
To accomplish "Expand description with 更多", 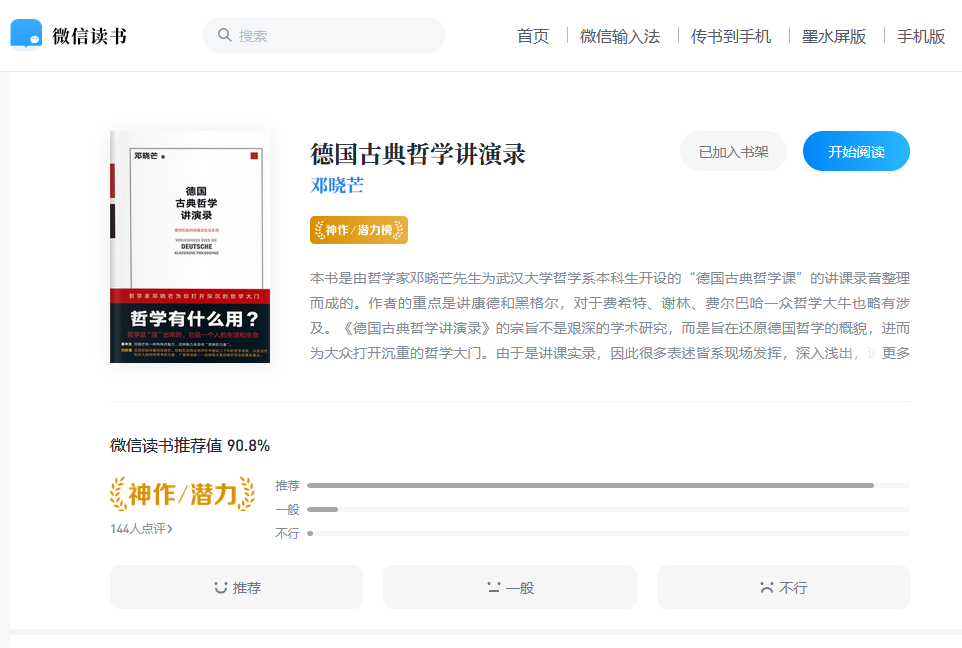I will [895, 353].
